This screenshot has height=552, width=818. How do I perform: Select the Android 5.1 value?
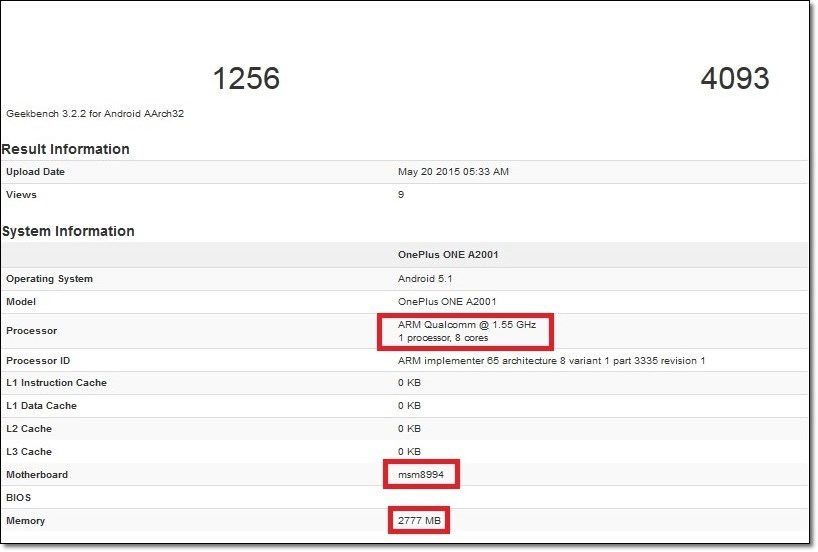point(425,279)
